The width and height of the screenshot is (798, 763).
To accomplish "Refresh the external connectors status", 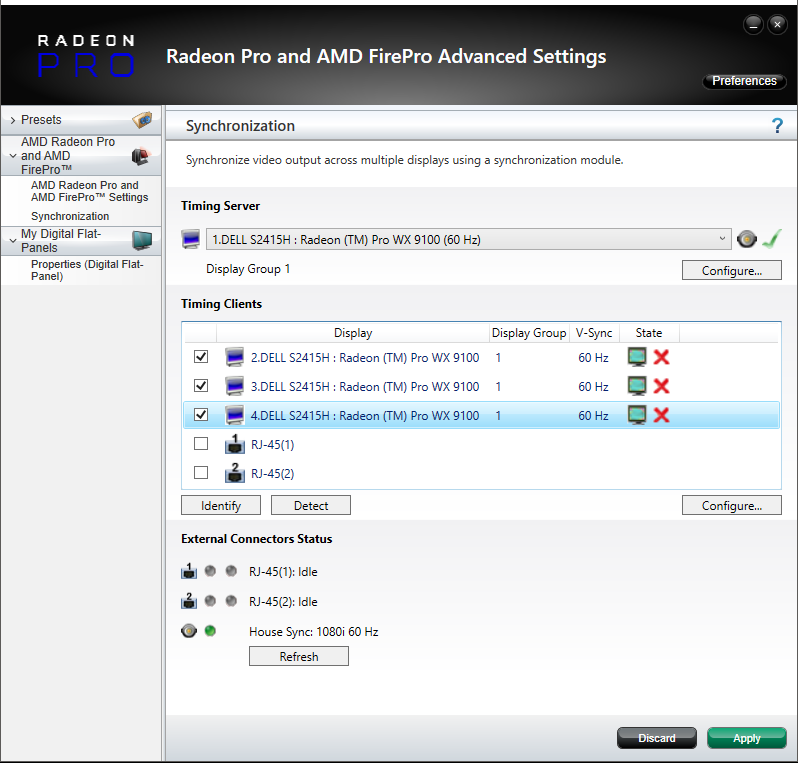I will [299, 657].
